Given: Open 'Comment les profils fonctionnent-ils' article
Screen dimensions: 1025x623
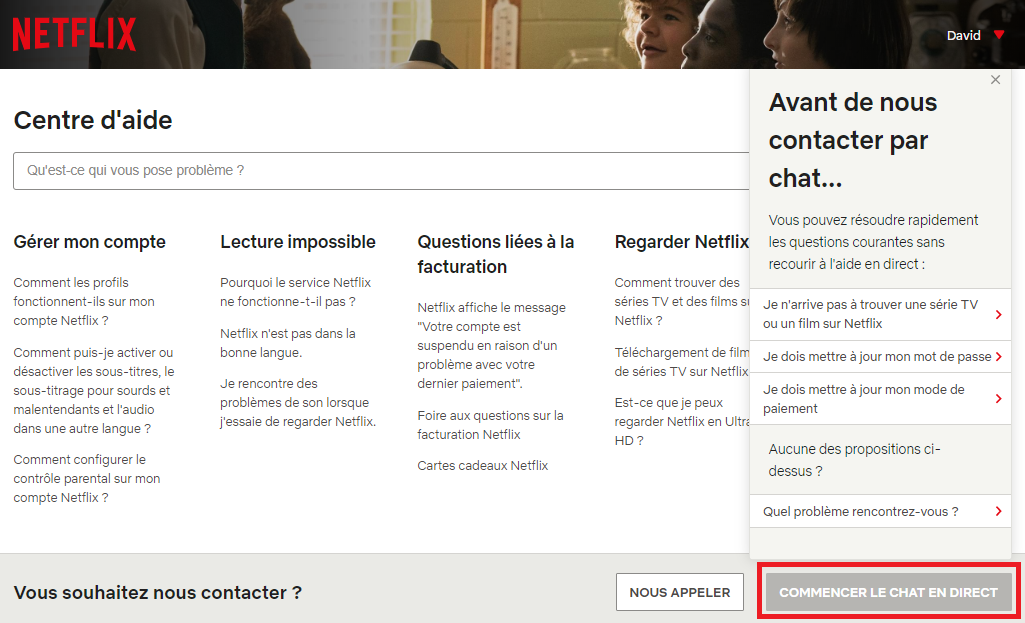Looking at the screenshot, I should click(84, 301).
